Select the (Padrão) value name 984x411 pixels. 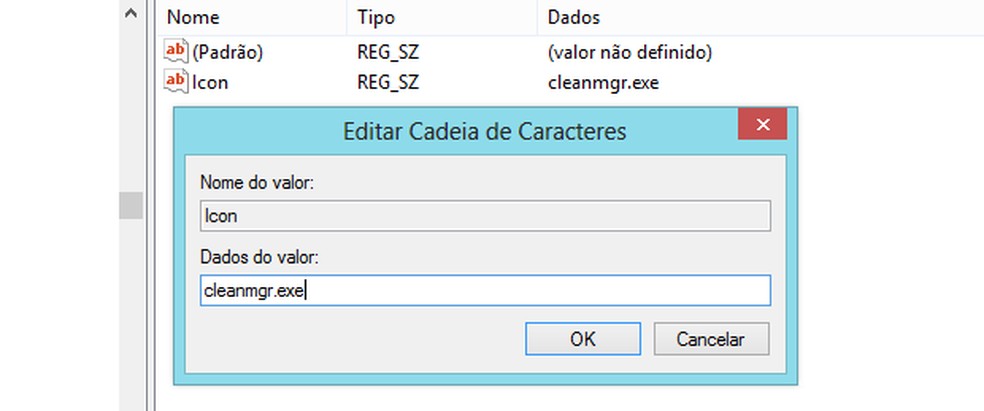(x=227, y=51)
